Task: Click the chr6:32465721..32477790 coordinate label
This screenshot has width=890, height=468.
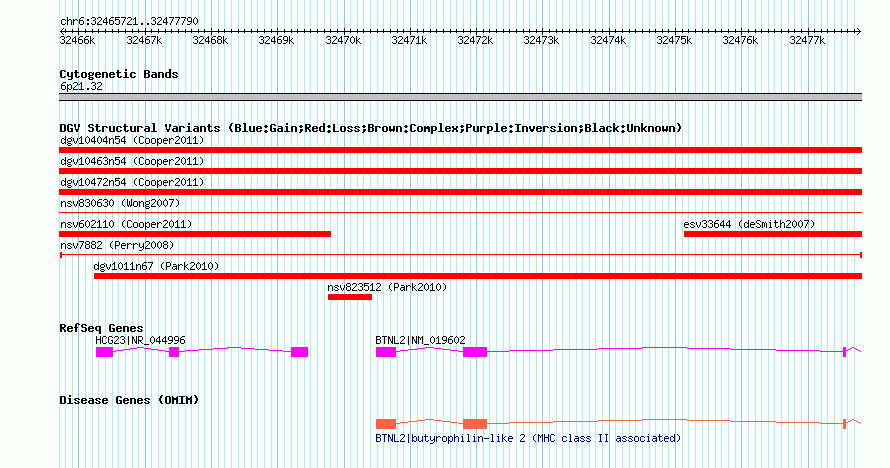Action: pos(129,22)
